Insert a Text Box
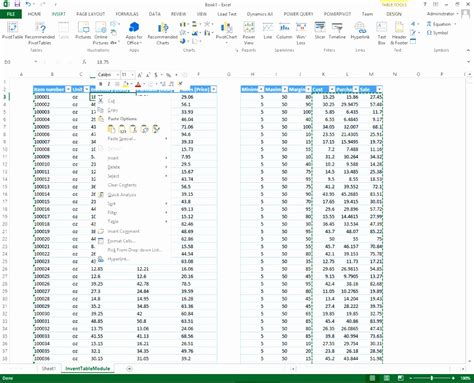Viewport: 474px width, 383px height. (382, 33)
